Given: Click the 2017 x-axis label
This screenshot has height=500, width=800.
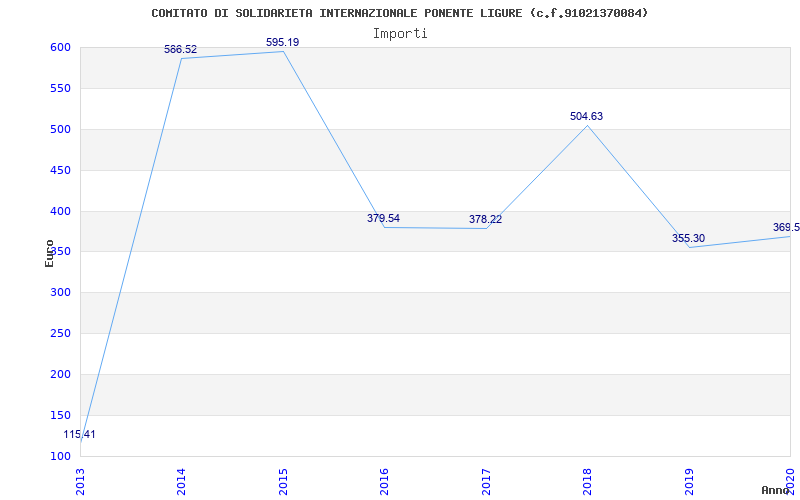Looking at the screenshot, I should click(486, 482).
